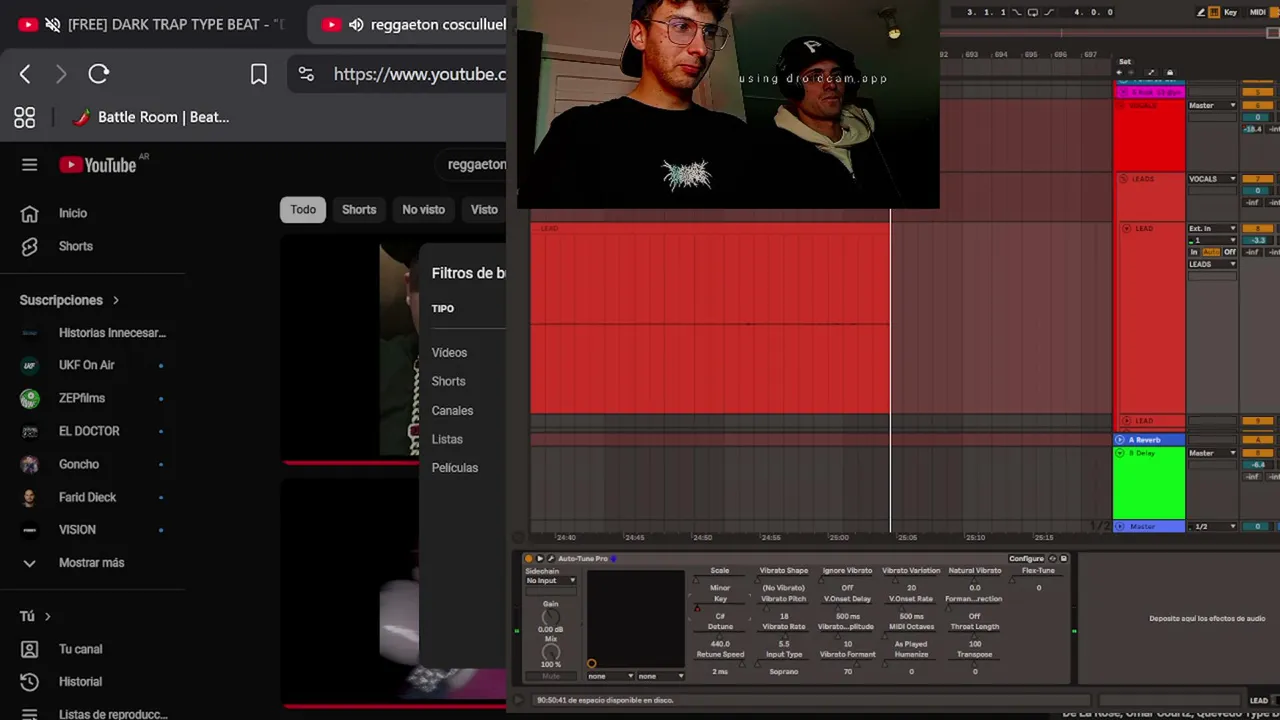Select the Visto filter chip
1280x720 pixels.
[484, 210]
